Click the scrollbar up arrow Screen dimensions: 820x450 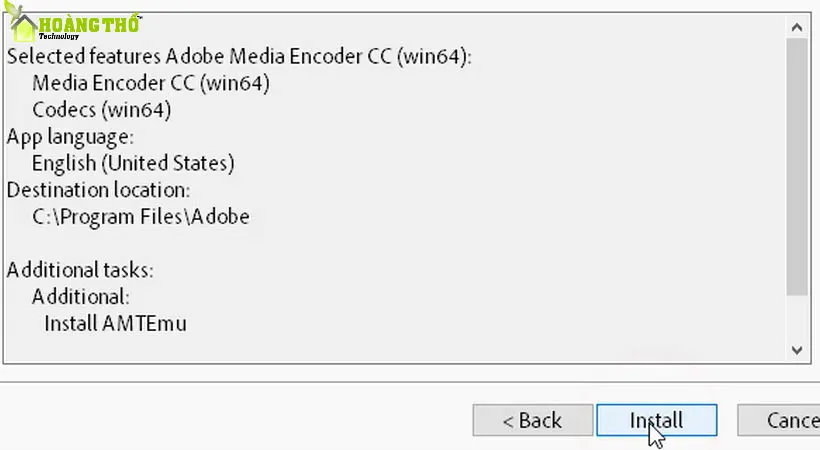click(x=797, y=27)
